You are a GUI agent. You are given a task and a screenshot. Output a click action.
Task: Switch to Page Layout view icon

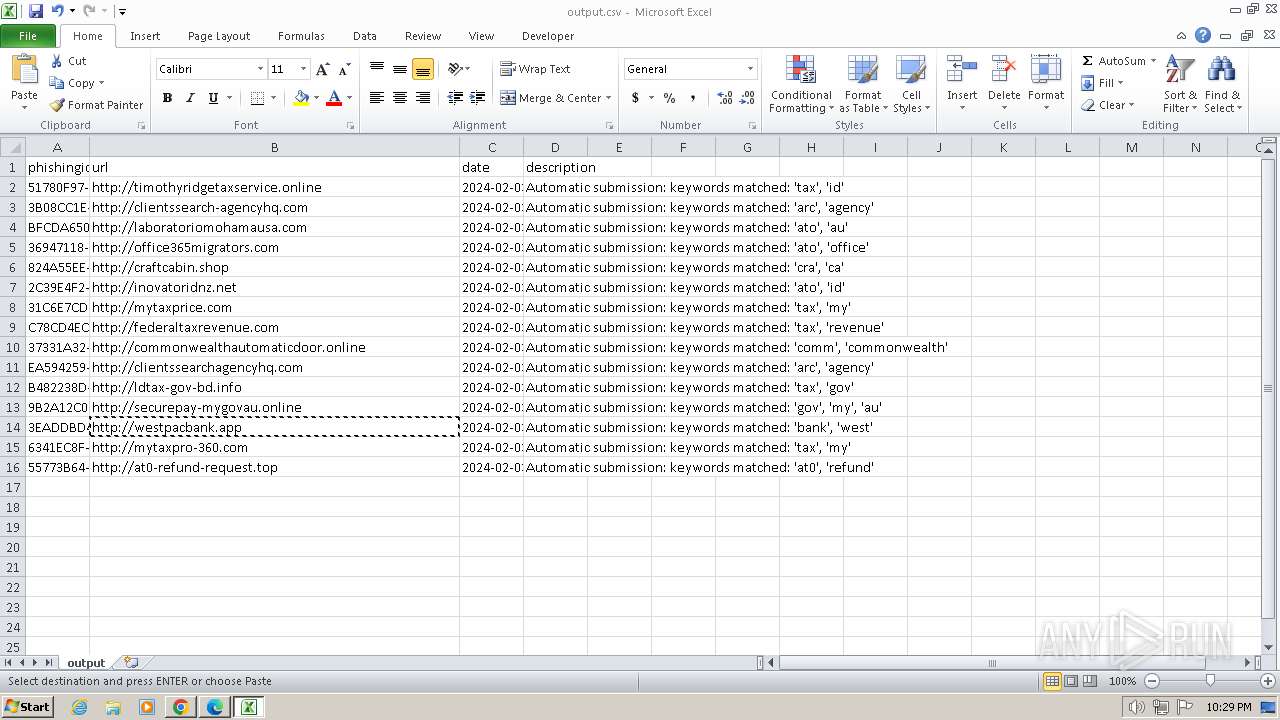tap(1071, 681)
